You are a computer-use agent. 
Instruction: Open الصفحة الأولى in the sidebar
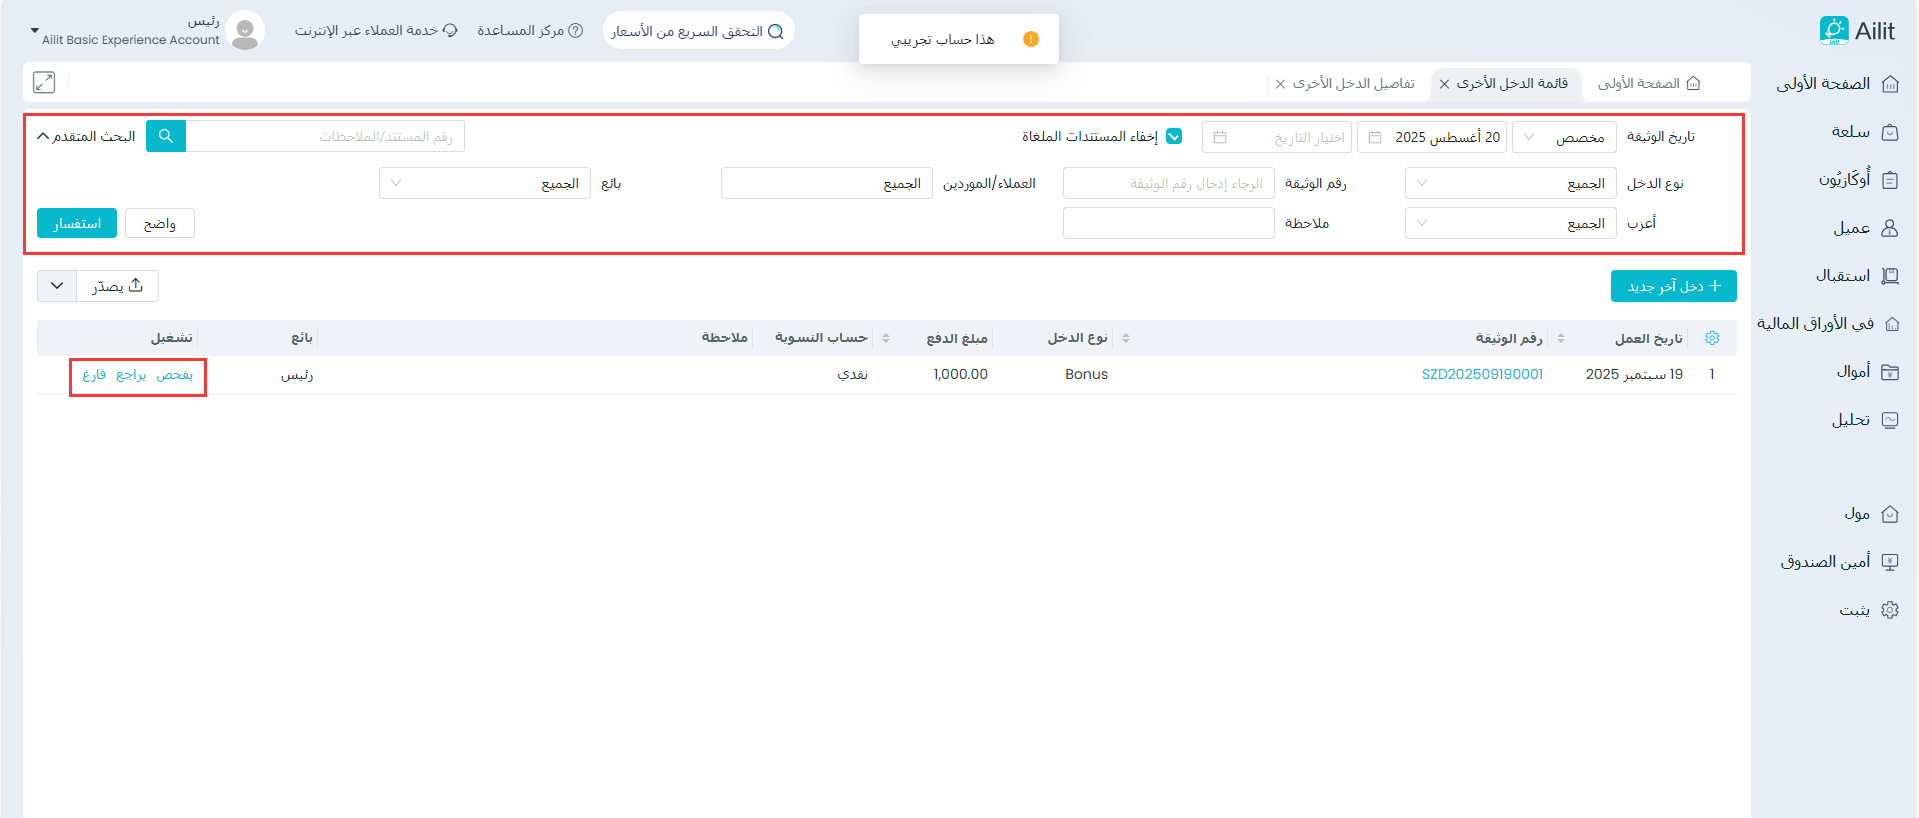point(1836,84)
